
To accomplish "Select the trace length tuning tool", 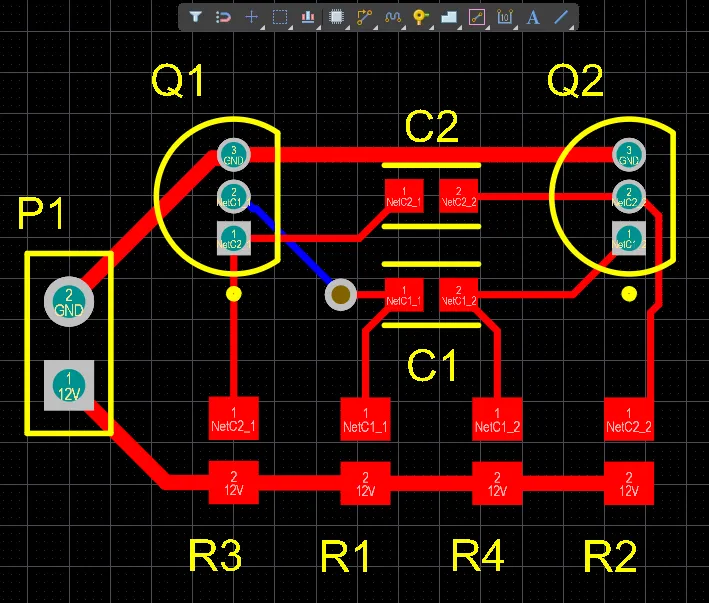I will (x=392, y=17).
